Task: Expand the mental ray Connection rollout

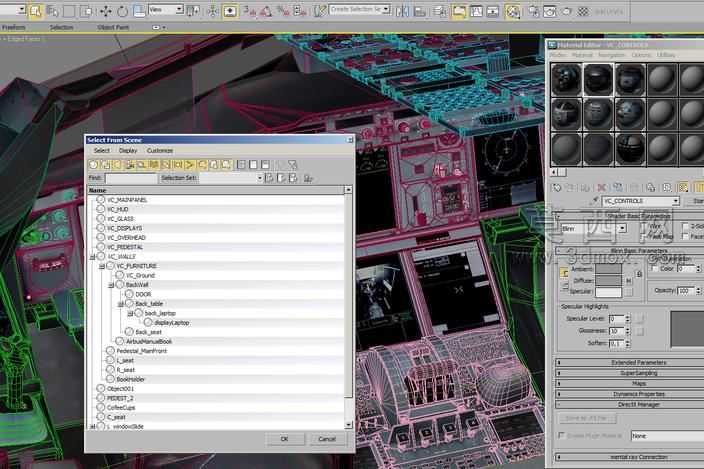Action: 630,457
